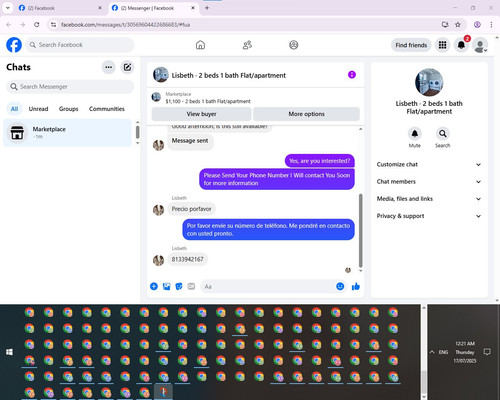
Task: Open conversation information purple icon
Action: tap(352, 75)
